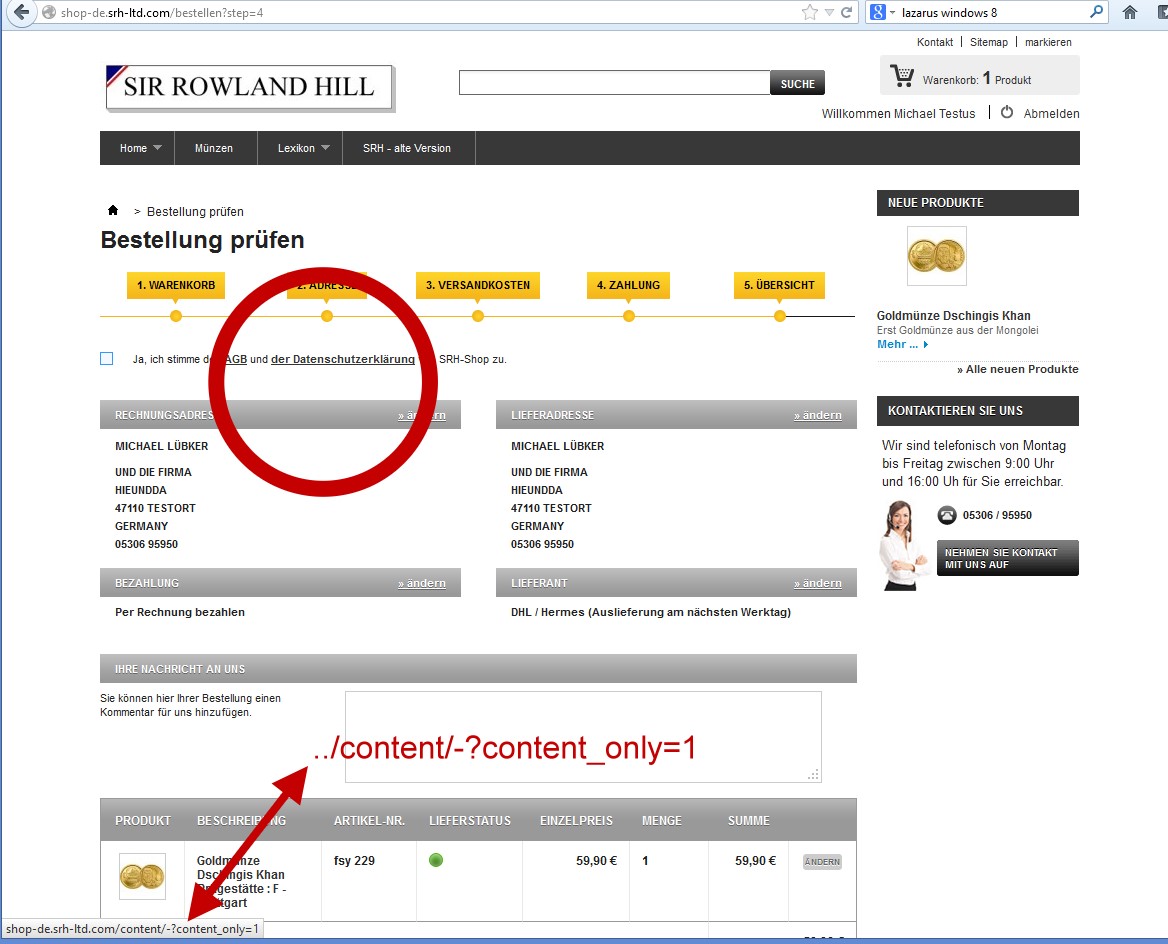The height and width of the screenshot is (944, 1168).
Task: Click the Sitemap link
Action: (988, 42)
